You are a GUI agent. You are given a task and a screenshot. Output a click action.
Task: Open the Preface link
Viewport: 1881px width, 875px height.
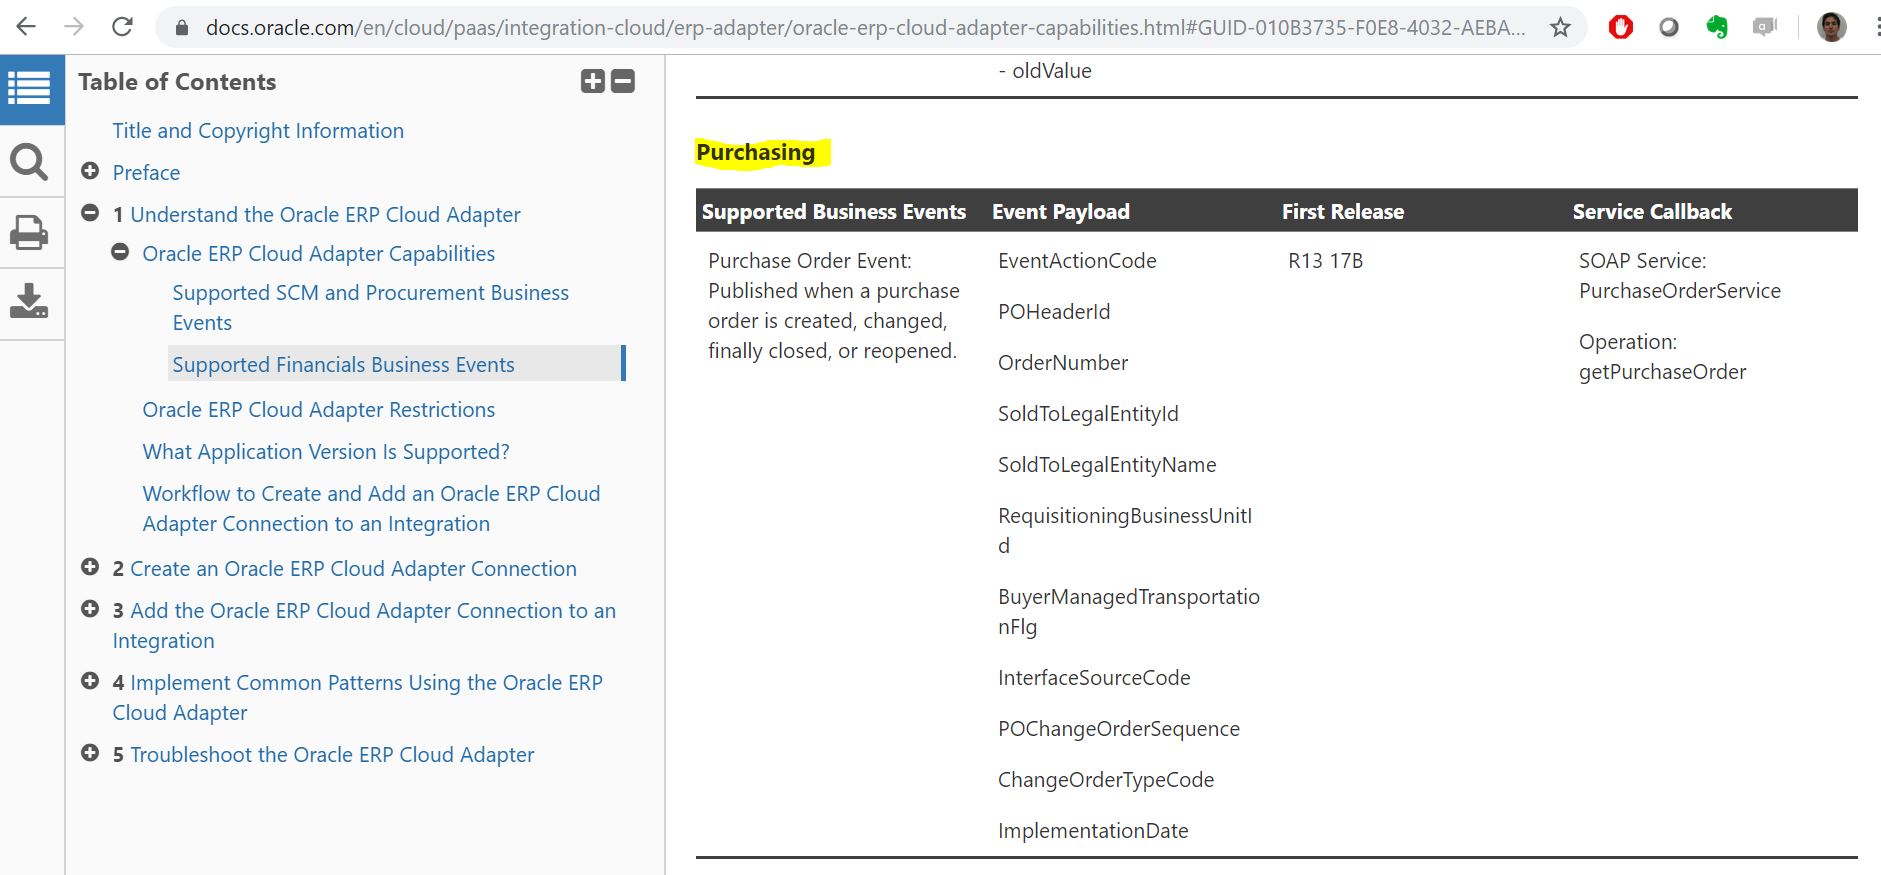coord(146,173)
